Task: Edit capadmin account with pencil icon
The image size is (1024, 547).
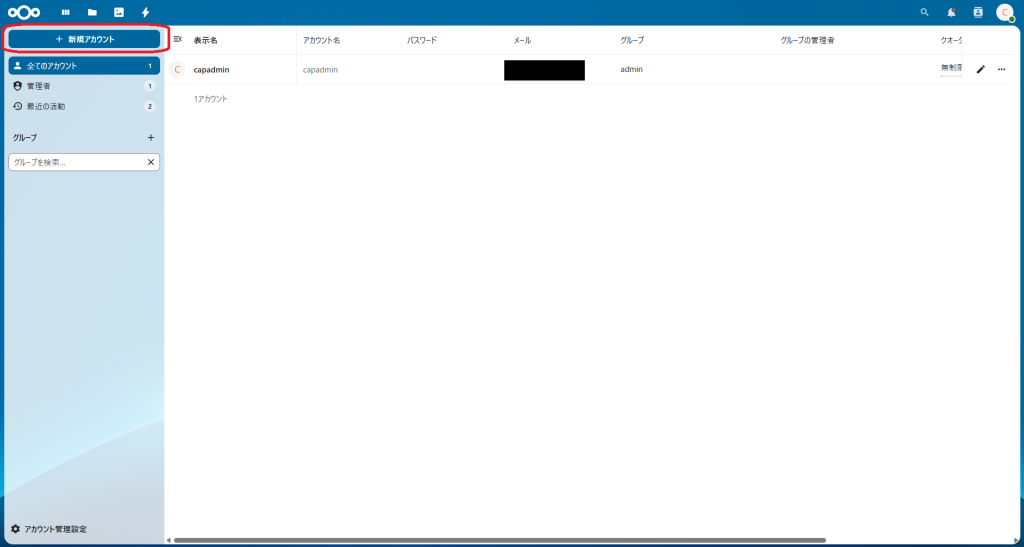Action: (980, 69)
